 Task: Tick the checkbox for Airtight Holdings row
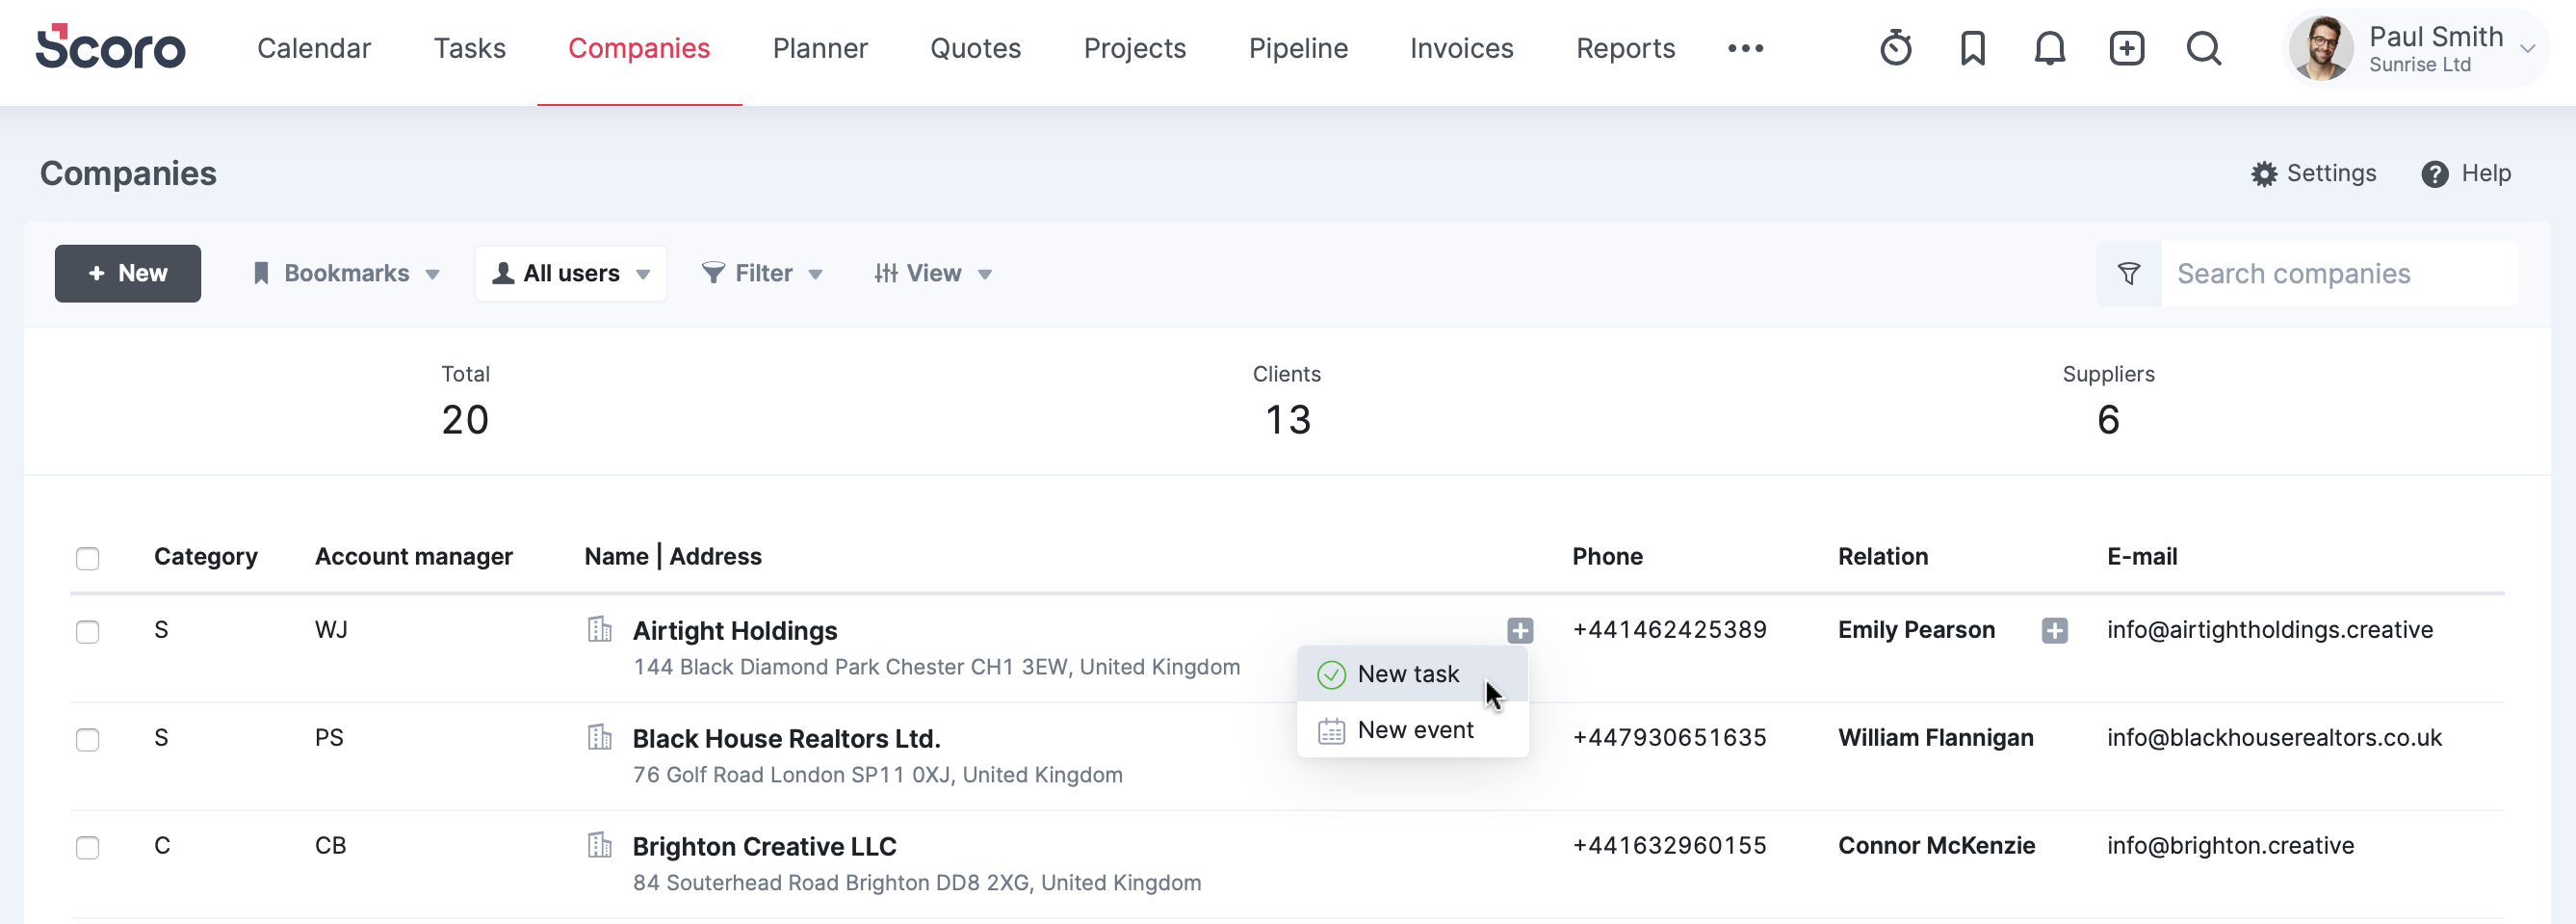[88, 632]
